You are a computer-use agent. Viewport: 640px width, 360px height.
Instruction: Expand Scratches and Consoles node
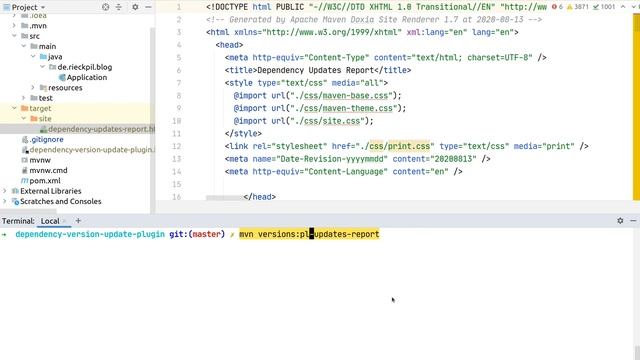point(5,201)
